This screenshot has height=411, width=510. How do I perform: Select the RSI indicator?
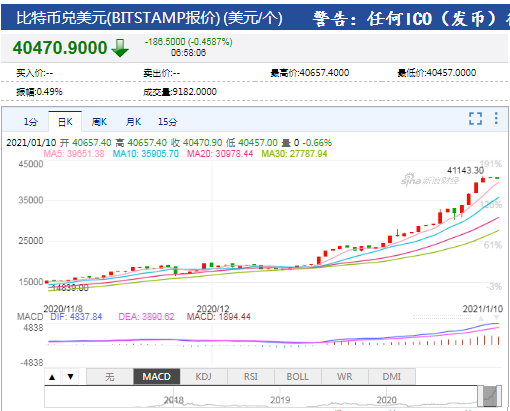tap(251, 377)
